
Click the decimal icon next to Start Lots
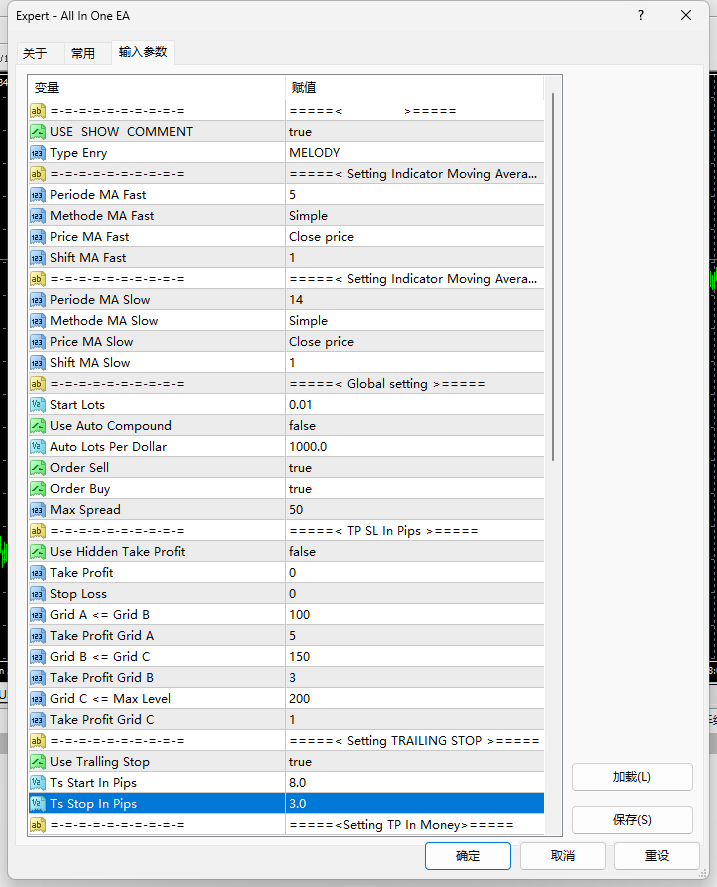(x=38, y=405)
